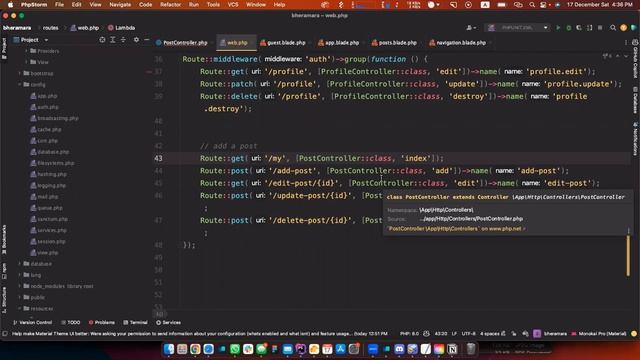Image resolution: width=640 pixels, height=360 pixels.
Task: Open macOS Spotlight search in menu bar
Action: tap(532, 4)
